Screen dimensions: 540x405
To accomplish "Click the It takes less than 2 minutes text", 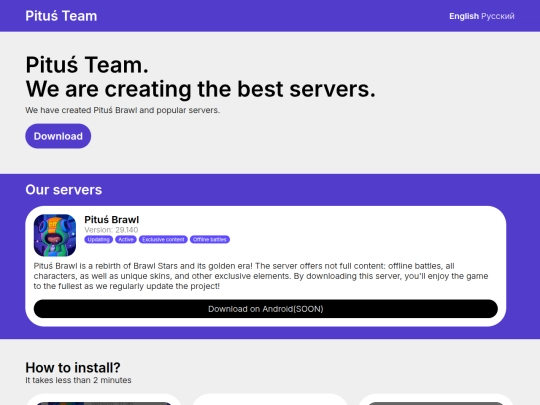I will (79, 380).
